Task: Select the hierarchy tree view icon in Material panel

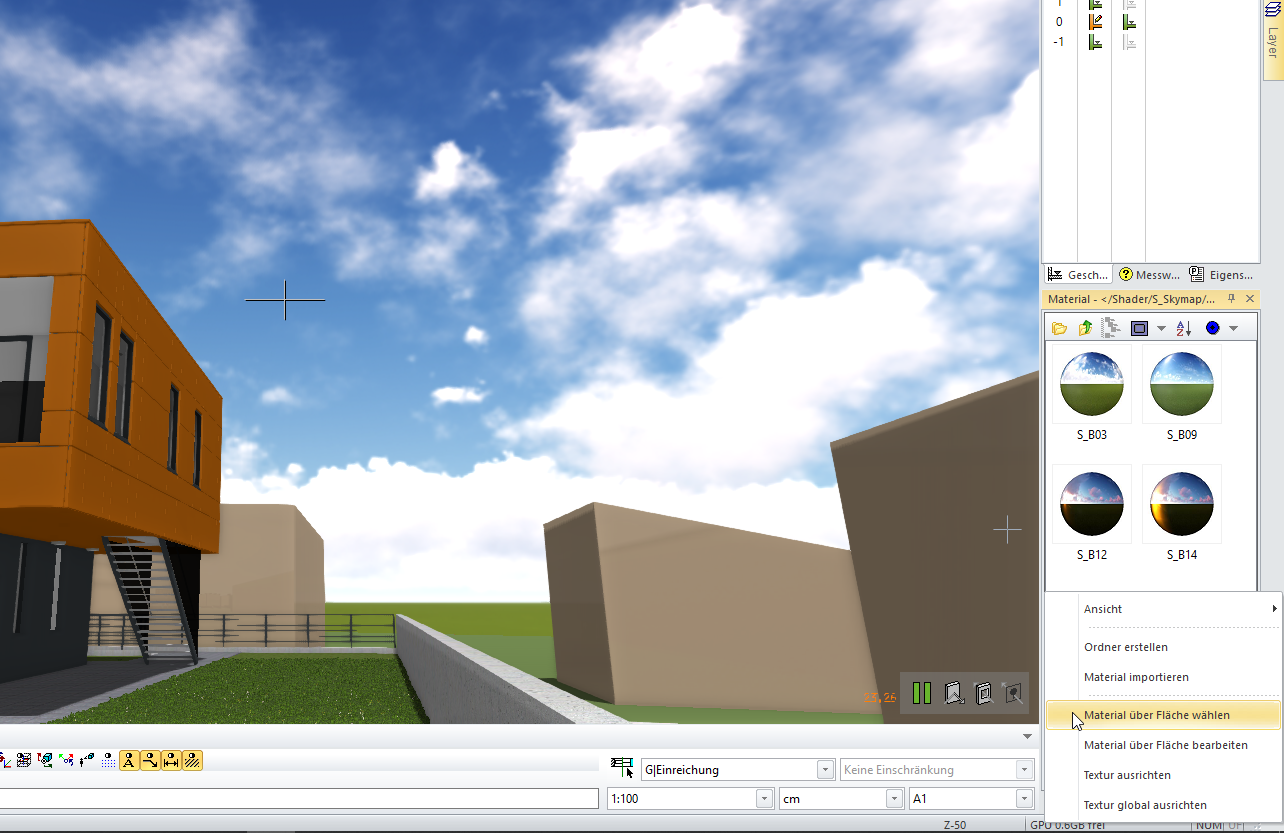Action: pyautogui.click(x=1110, y=327)
